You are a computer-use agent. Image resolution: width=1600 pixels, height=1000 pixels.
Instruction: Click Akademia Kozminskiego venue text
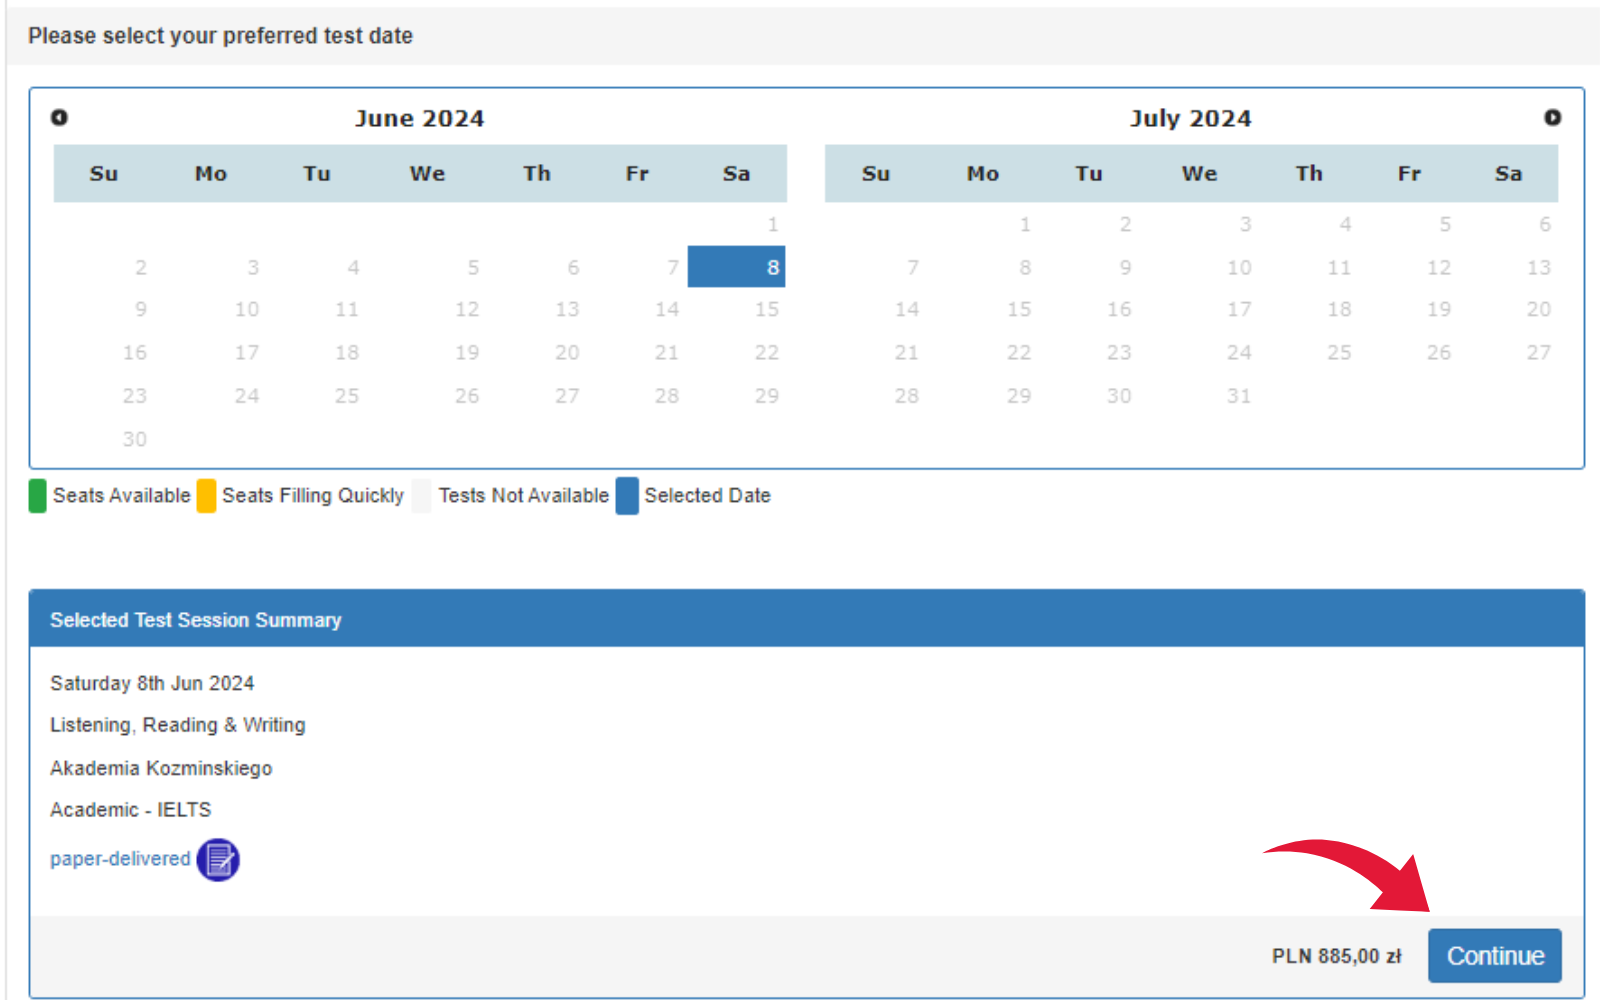(x=161, y=768)
